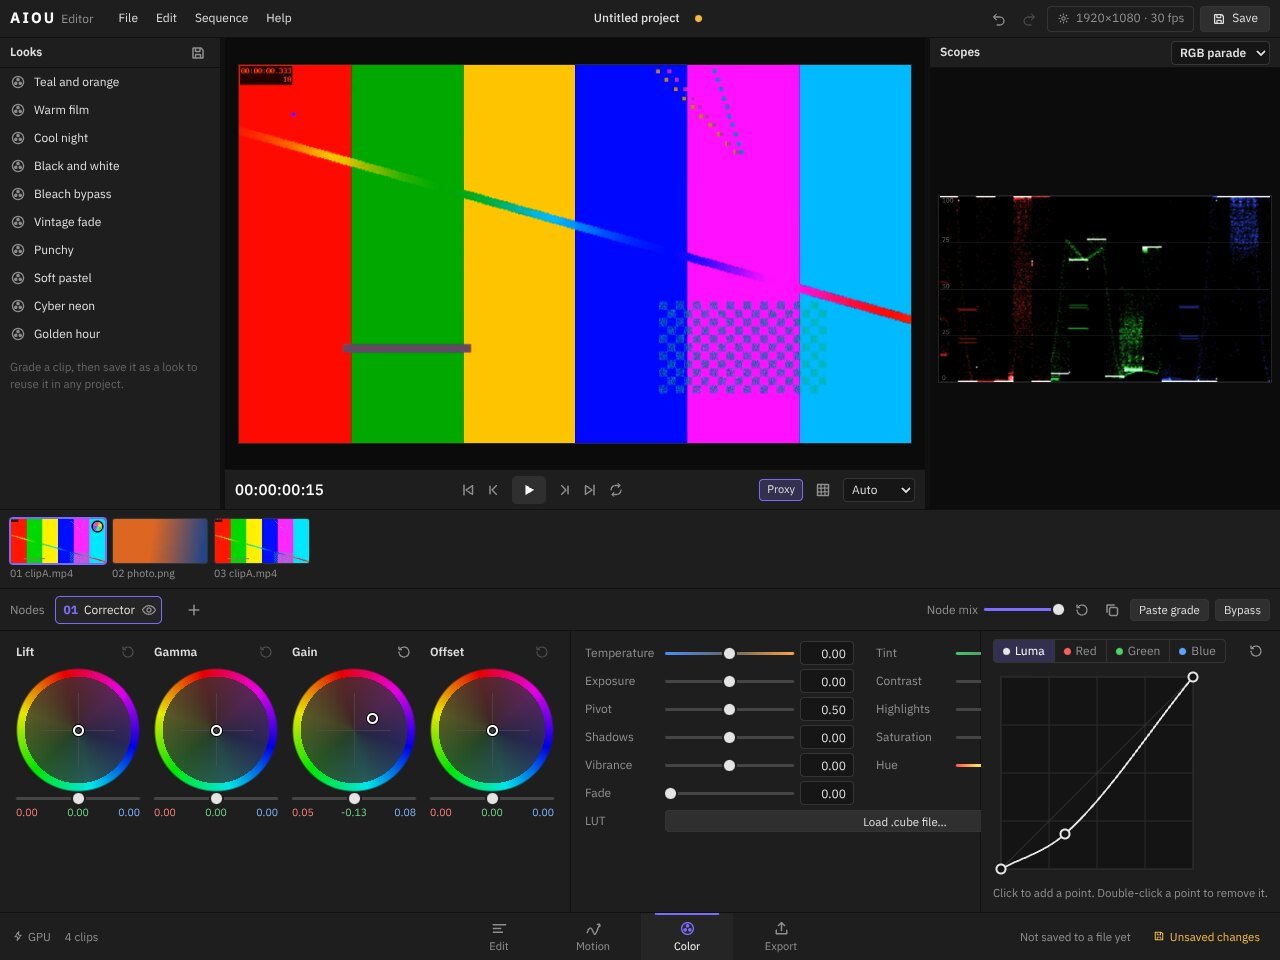This screenshot has width=1280, height=960.
Task: Open the Help menu
Action: (279, 18)
